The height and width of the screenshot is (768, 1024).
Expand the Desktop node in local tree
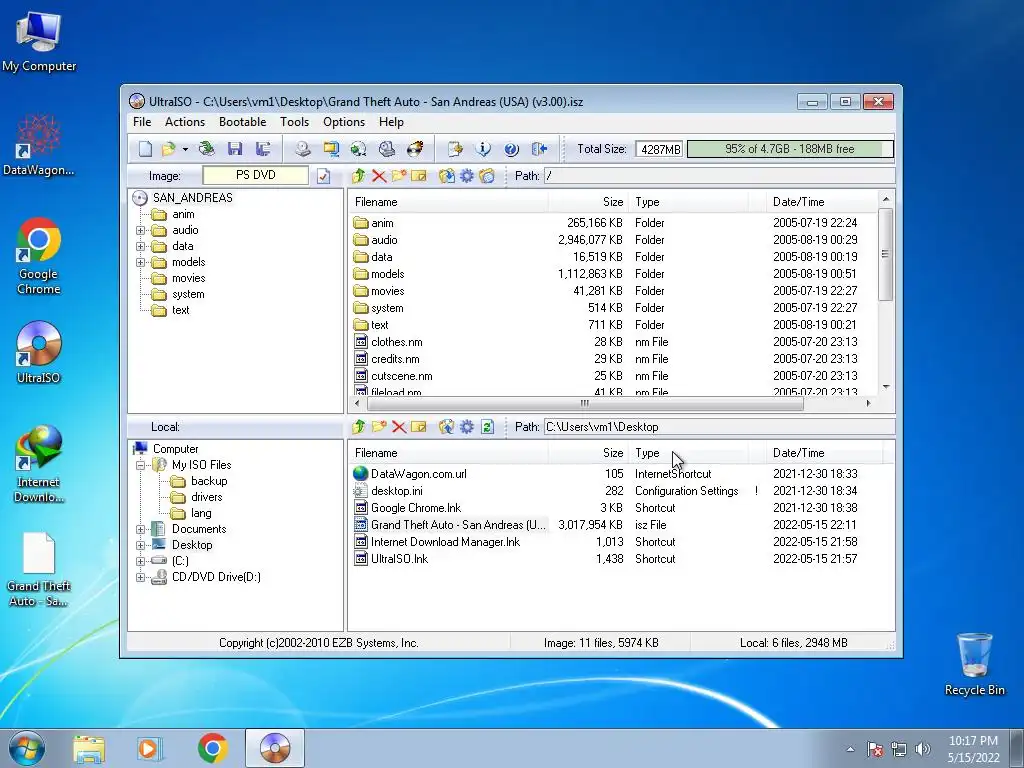[140, 545]
